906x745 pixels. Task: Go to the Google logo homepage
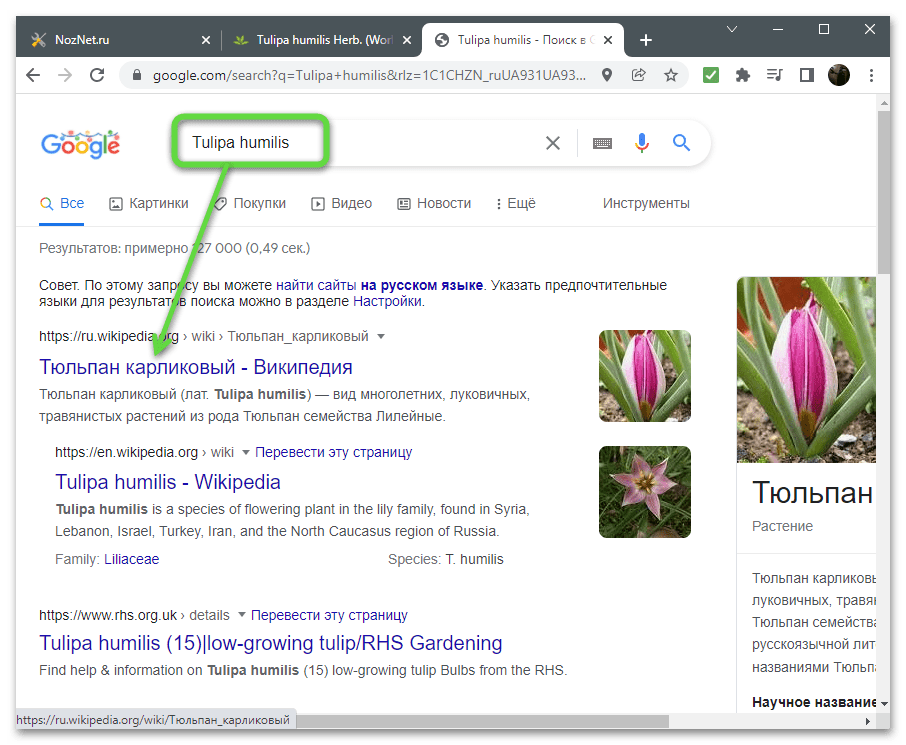[x=80, y=144]
